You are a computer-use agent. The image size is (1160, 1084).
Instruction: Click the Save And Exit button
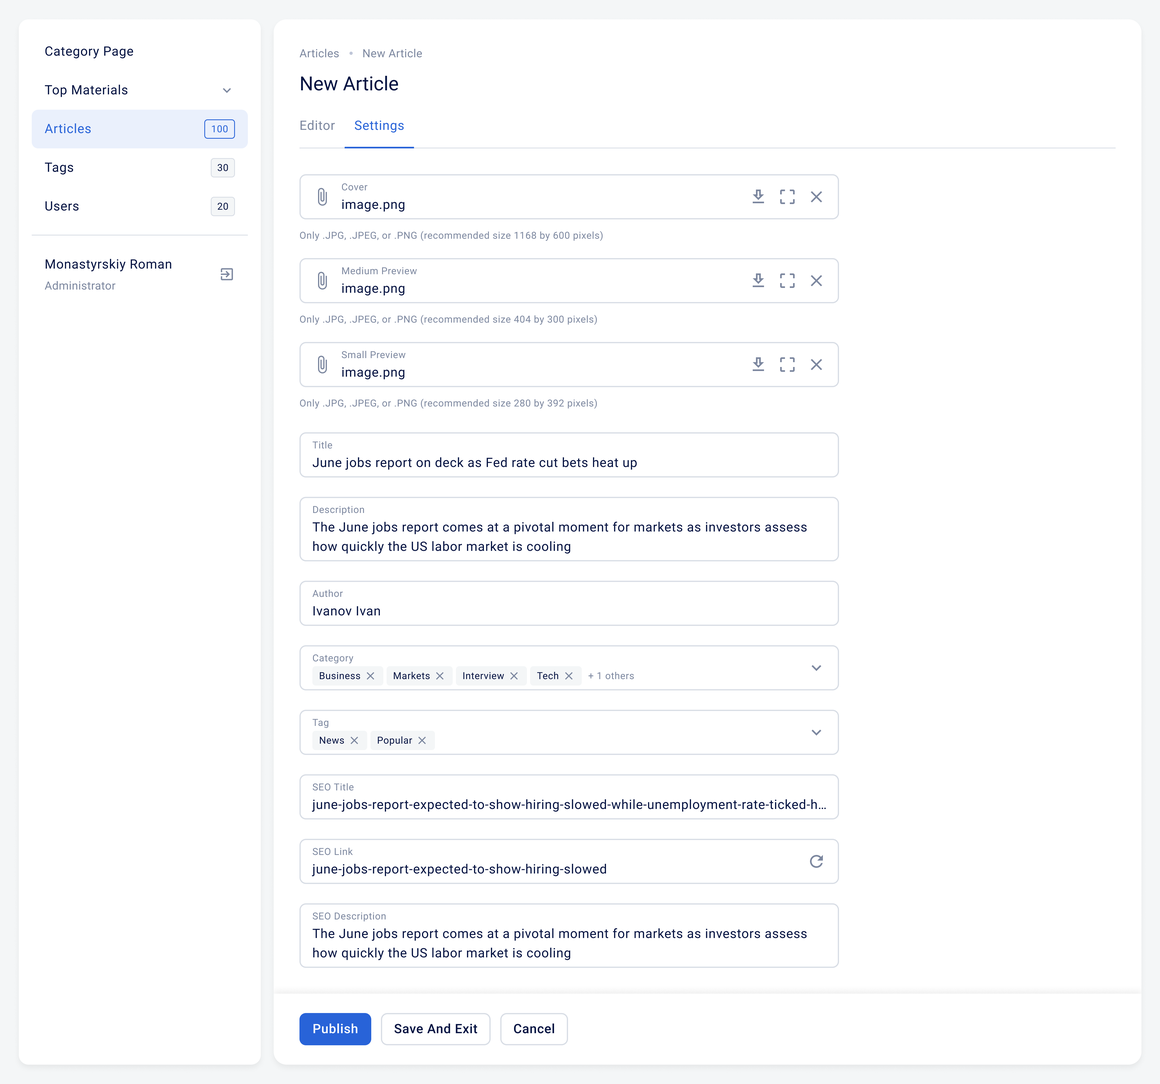coord(436,1029)
